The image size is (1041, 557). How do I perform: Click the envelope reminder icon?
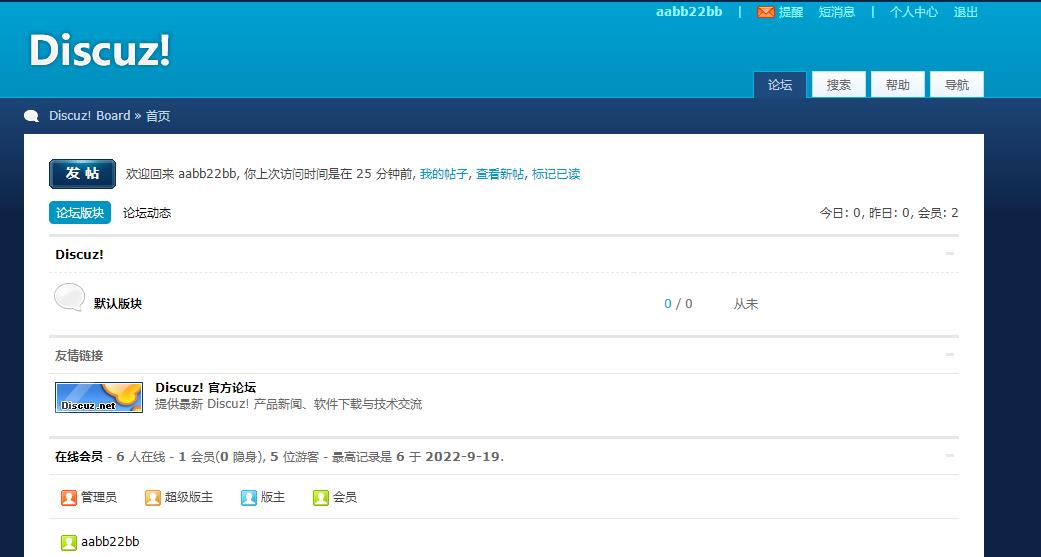(x=766, y=12)
